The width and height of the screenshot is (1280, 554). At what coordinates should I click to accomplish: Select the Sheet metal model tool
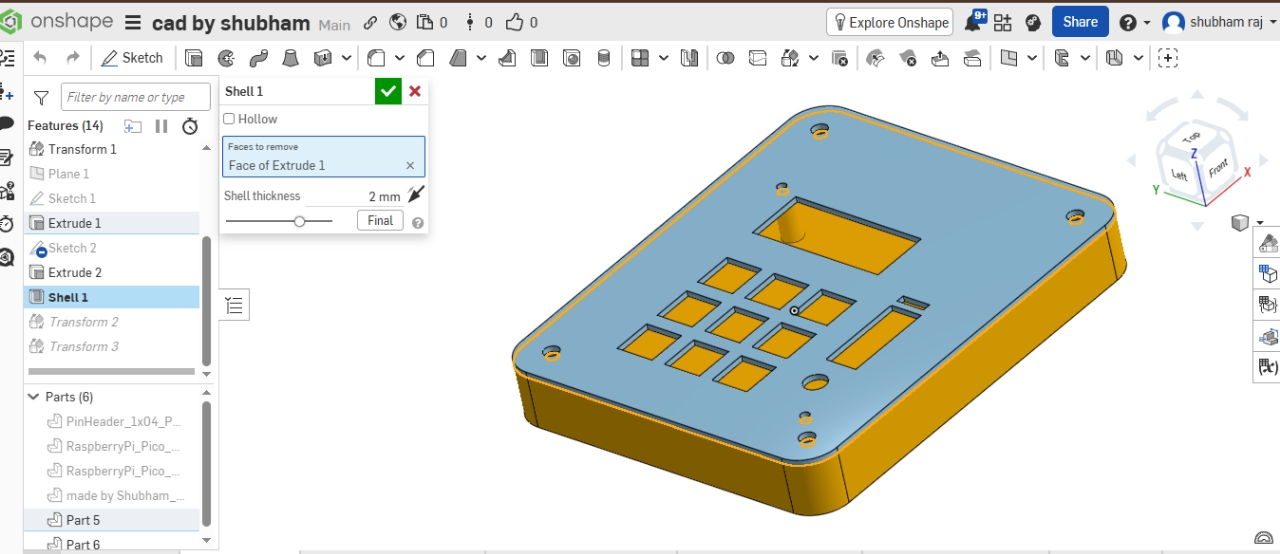(x=1114, y=58)
